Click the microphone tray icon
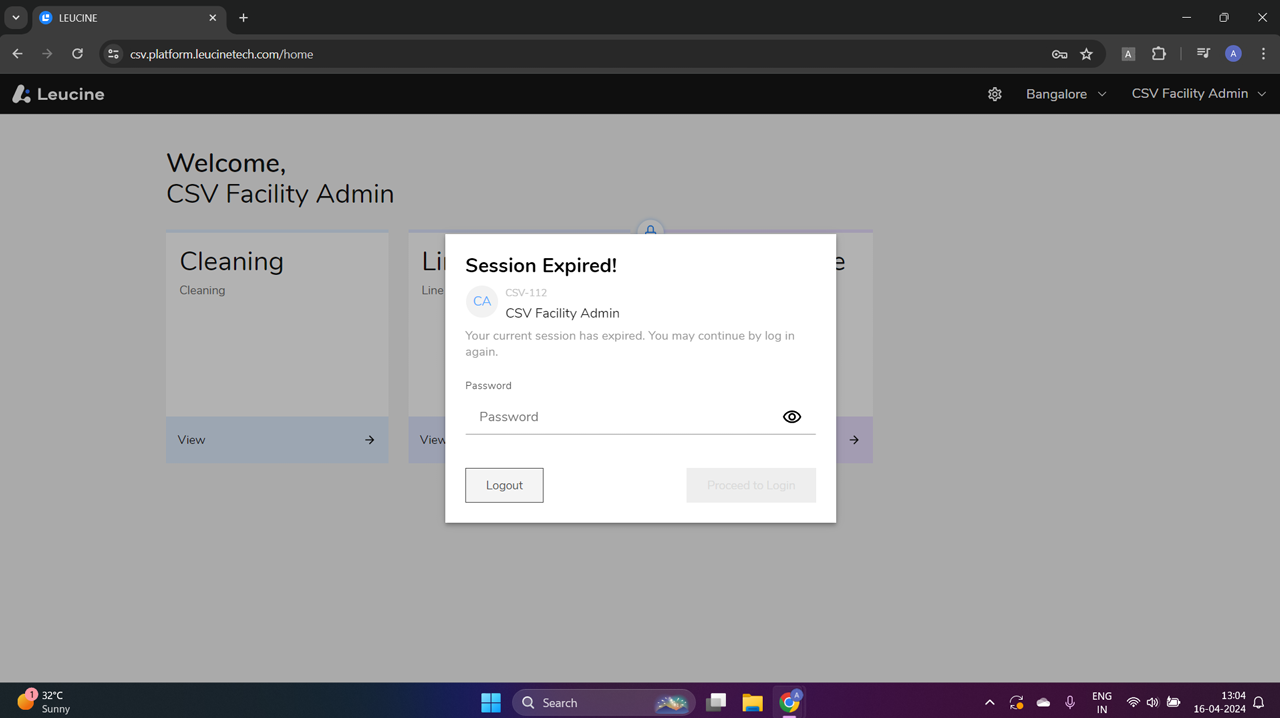 click(1070, 703)
